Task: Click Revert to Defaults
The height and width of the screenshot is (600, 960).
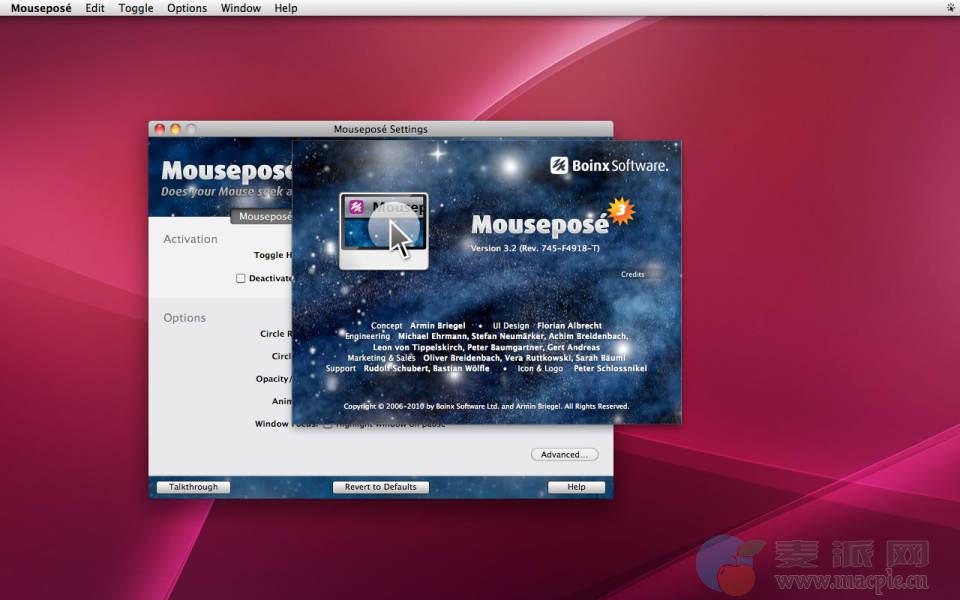Action: click(x=380, y=487)
